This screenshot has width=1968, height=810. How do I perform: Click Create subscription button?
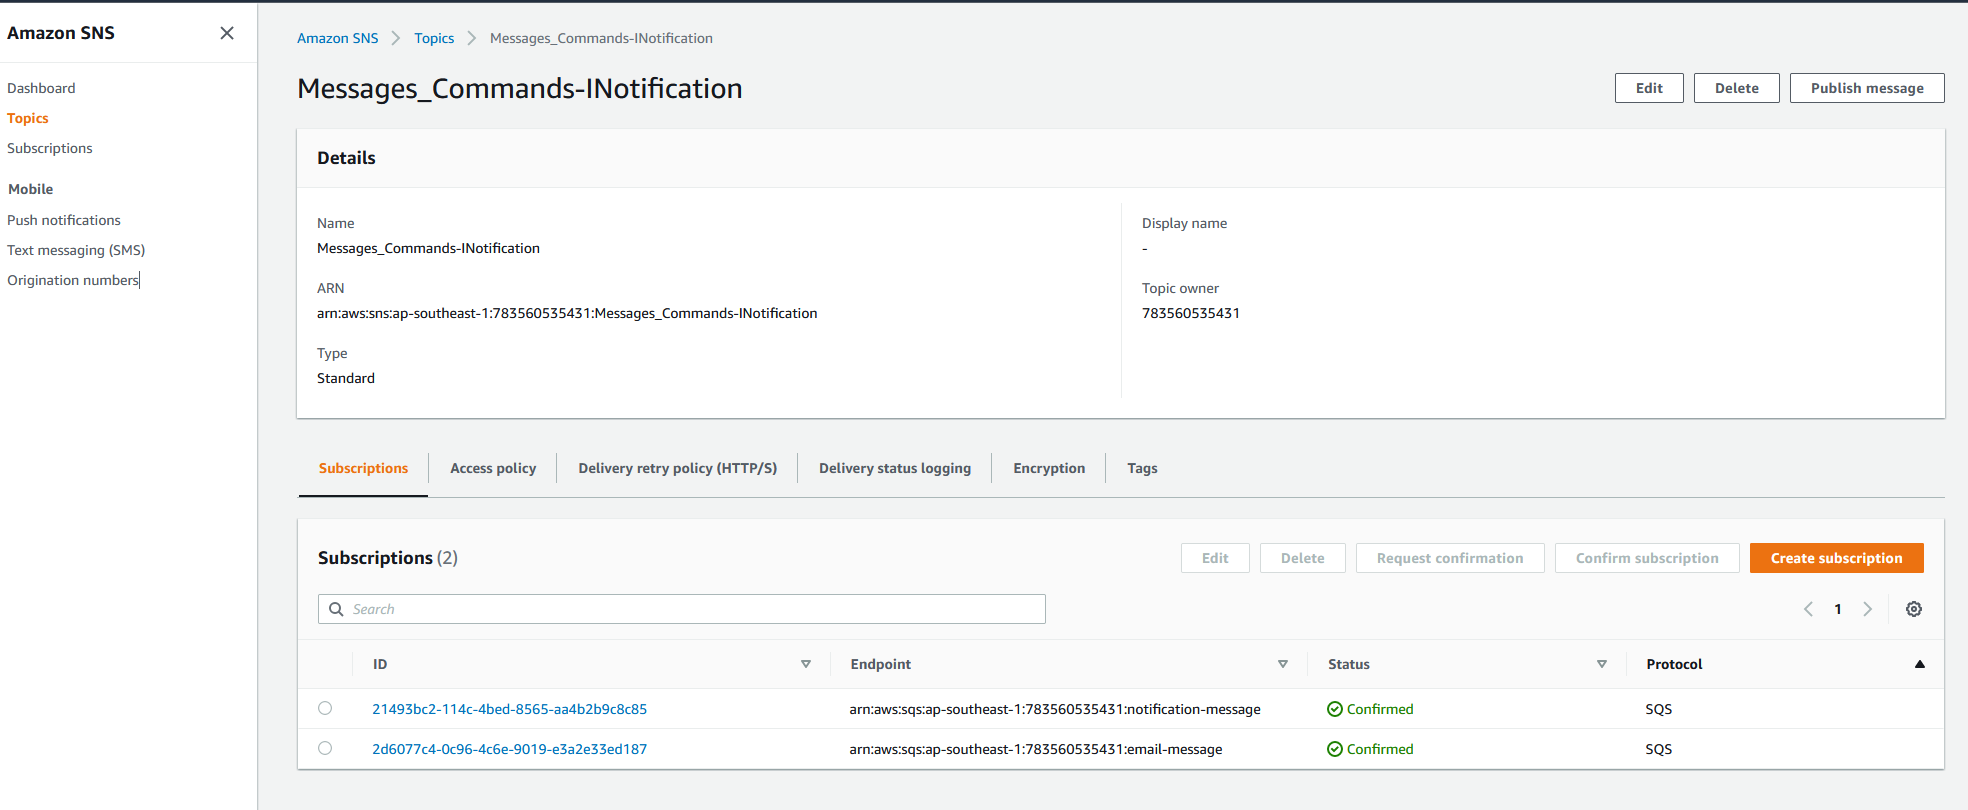point(1836,558)
